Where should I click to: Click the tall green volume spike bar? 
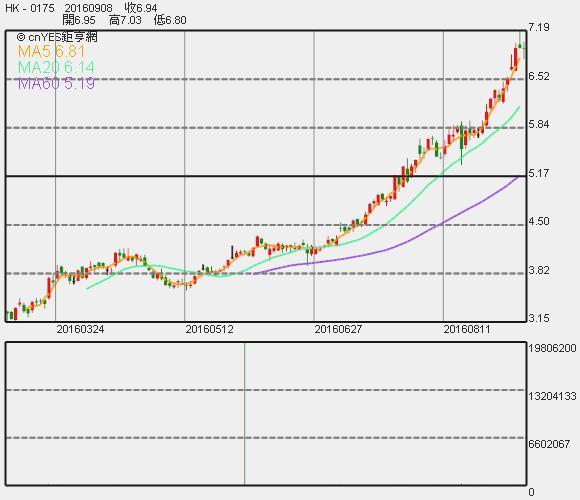tap(245, 413)
